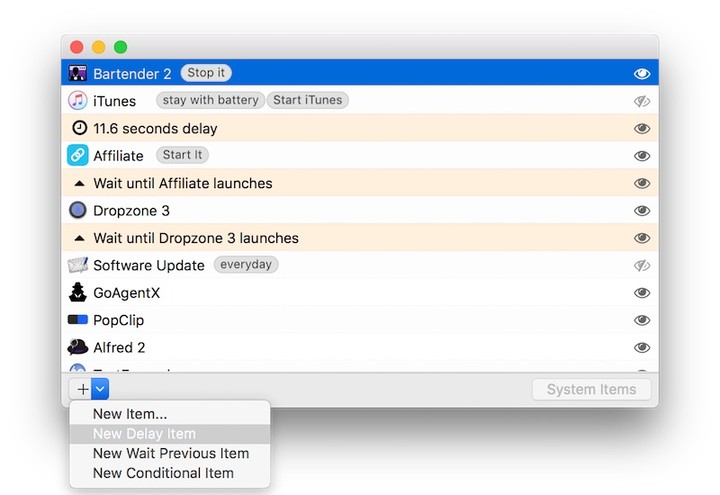Click the Stop it tag on Bartender 2
The height and width of the screenshot is (495, 720).
[206, 73]
